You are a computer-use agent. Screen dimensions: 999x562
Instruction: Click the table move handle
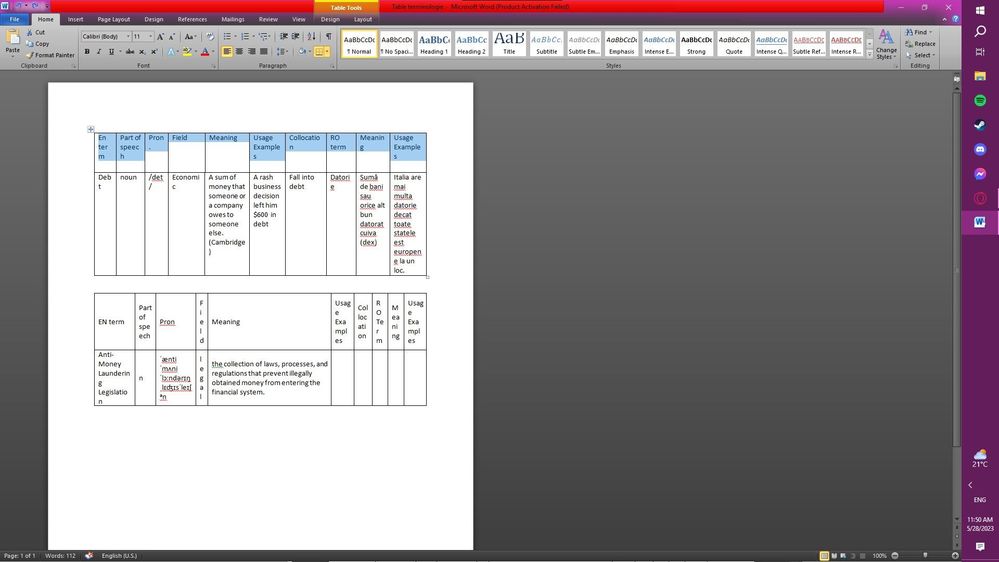coord(90,129)
